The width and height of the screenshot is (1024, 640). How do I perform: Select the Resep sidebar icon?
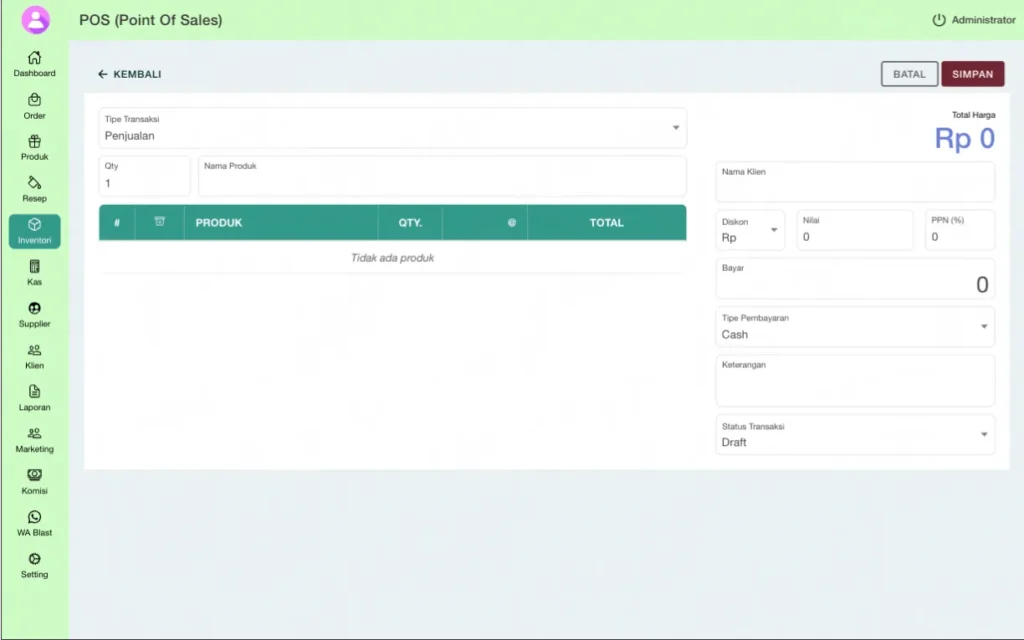click(34, 183)
